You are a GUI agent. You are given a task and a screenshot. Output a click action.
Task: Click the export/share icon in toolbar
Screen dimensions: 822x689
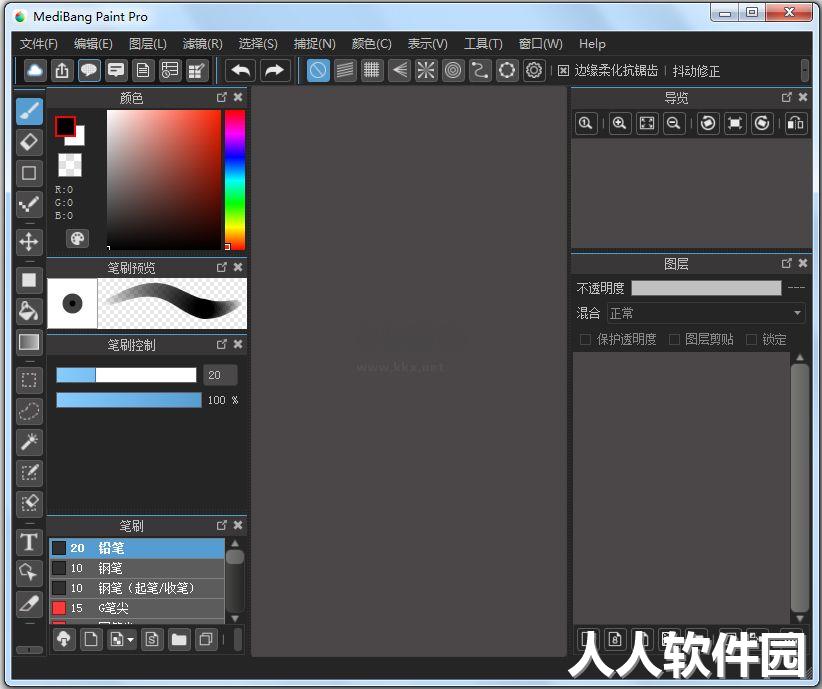point(62,70)
